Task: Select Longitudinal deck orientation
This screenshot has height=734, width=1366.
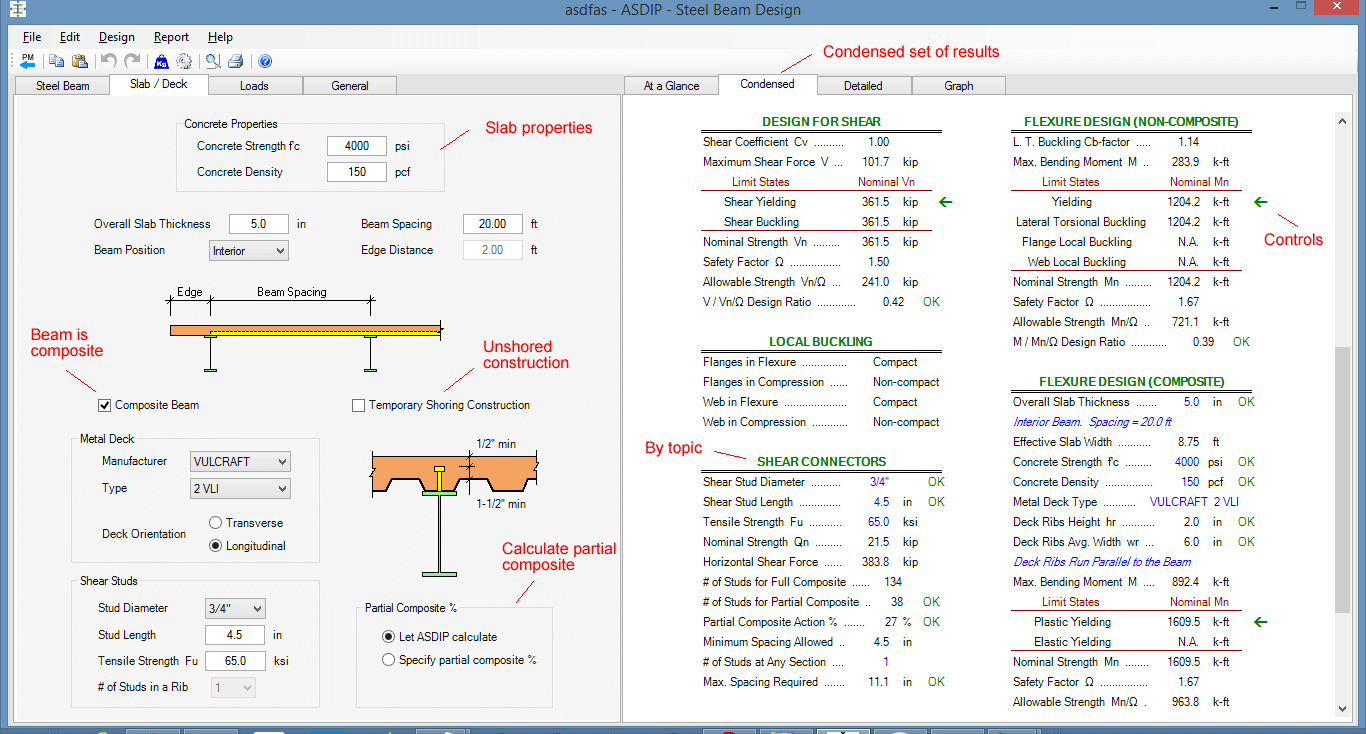Action: click(215, 546)
